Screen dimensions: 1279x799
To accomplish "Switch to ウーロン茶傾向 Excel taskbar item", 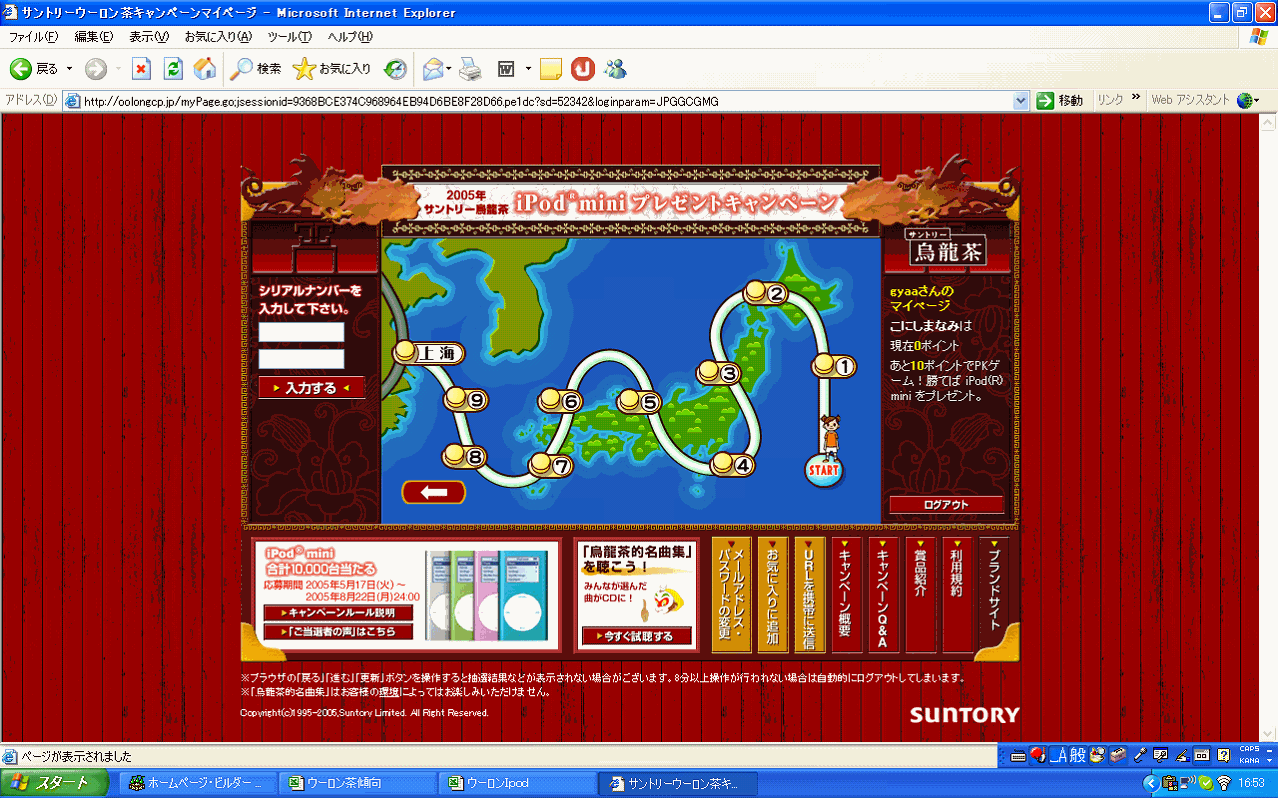I will pyautogui.click(x=358, y=783).
